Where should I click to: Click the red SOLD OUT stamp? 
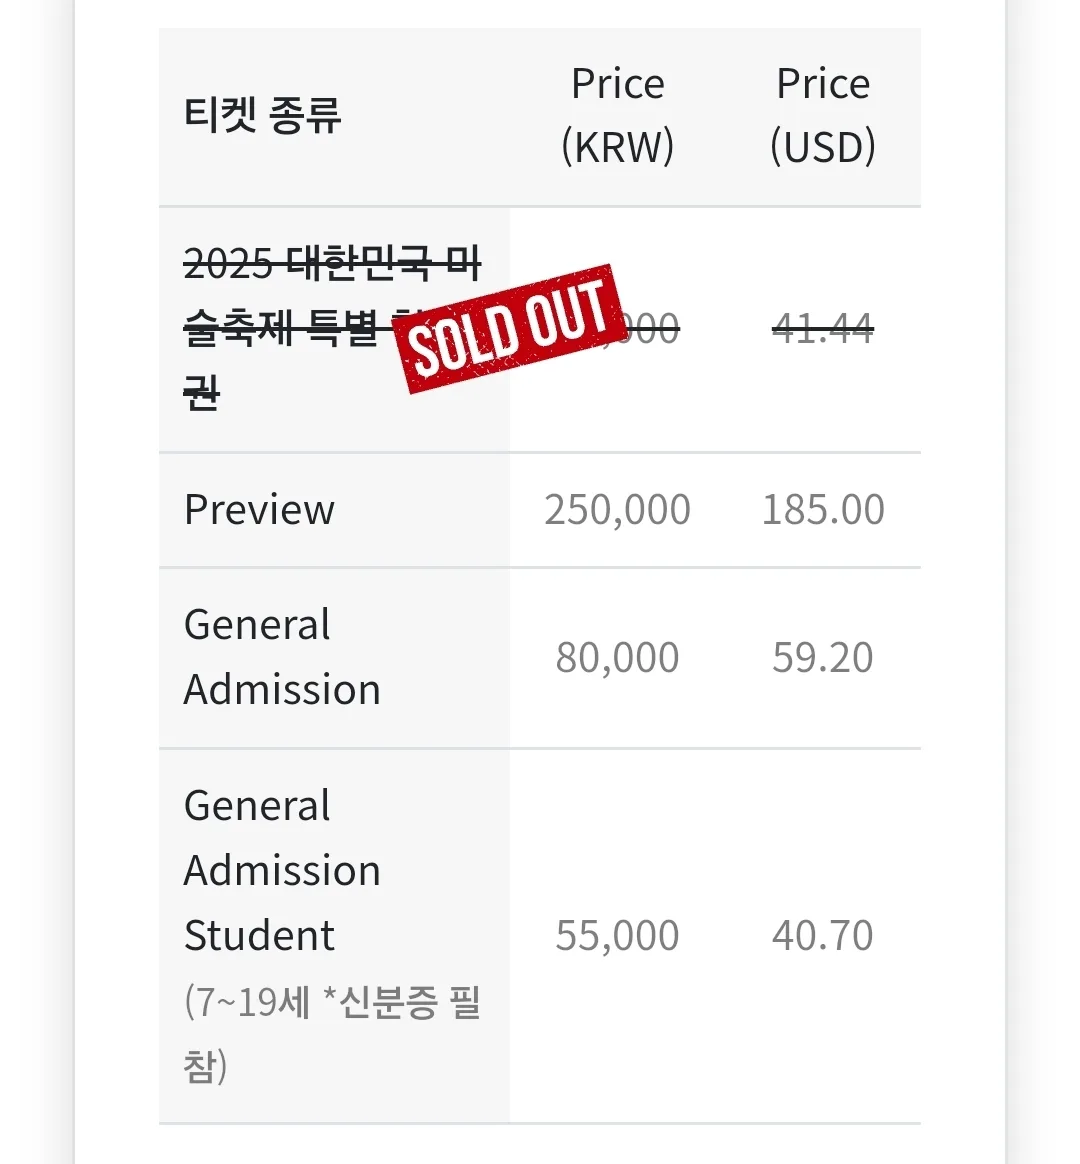pyautogui.click(x=512, y=328)
